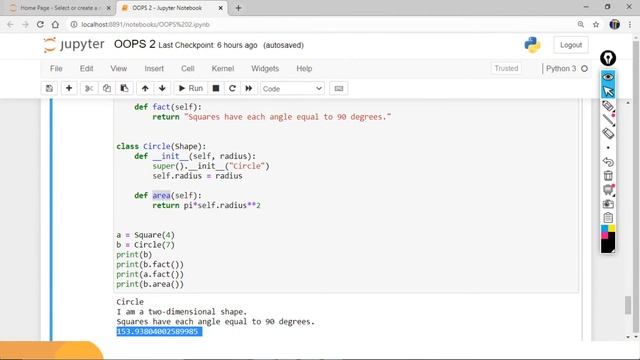
Task: Open the browser profile avatar
Action: click(x=614, y=24)
